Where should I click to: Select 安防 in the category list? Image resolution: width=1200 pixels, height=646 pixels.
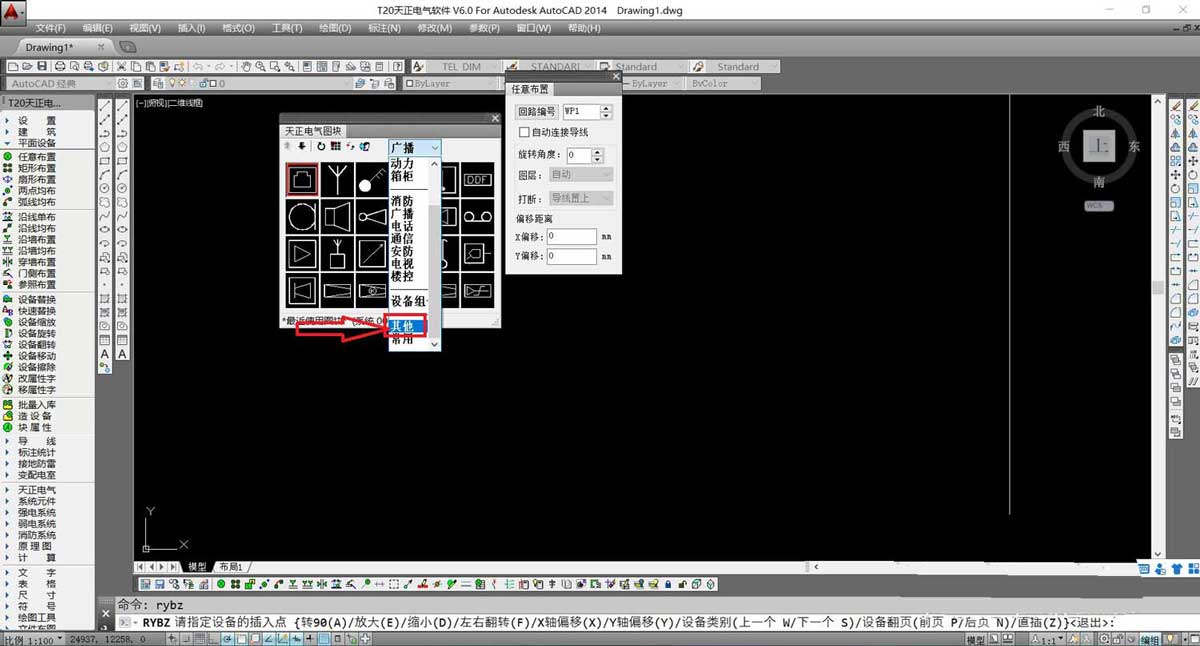point(402,251)
